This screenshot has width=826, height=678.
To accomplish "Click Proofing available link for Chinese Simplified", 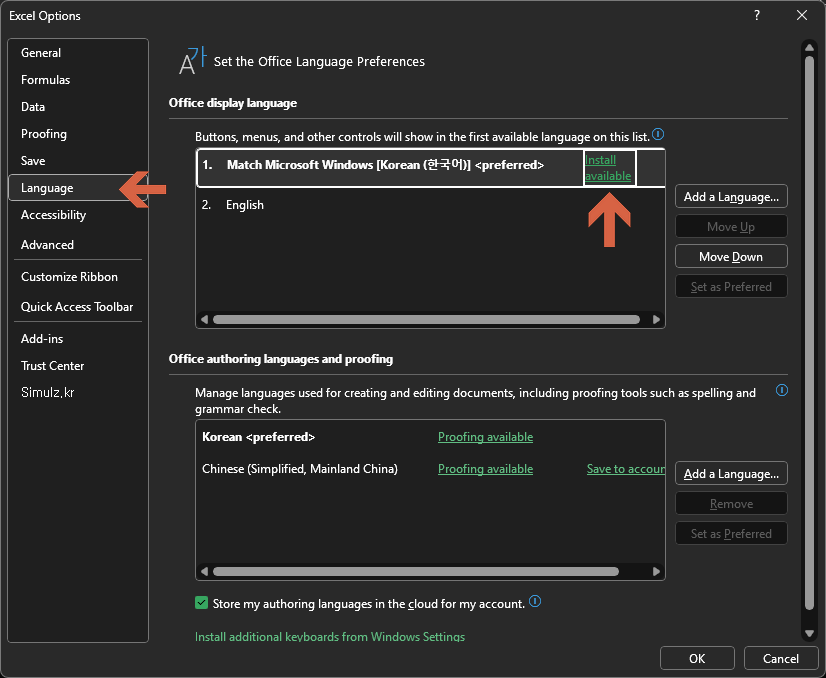I will [485, 469].
